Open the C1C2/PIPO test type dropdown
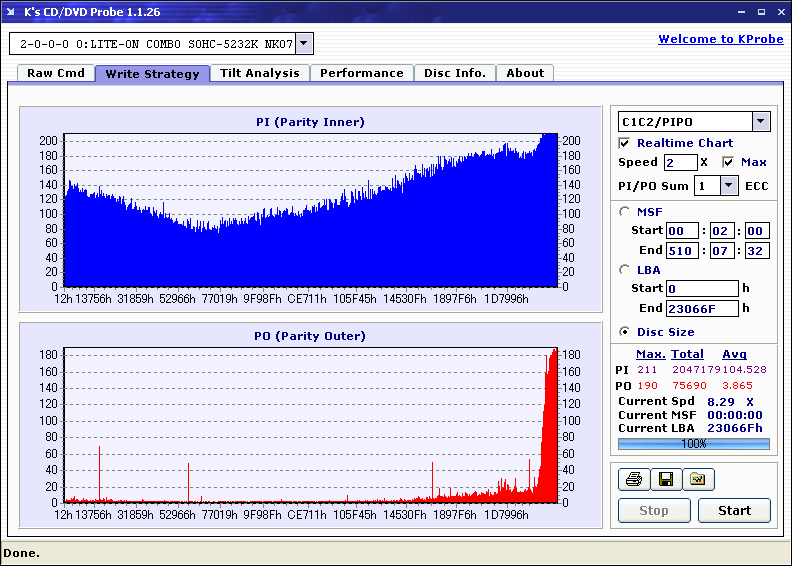The width and height of the screenshot is (792, 566). 761,122
